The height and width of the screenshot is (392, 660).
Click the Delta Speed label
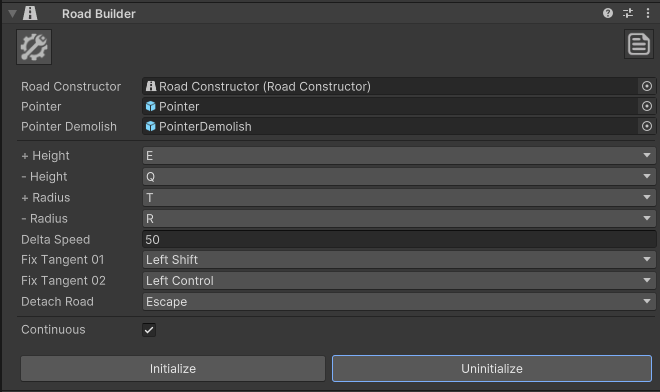tap(56, 240)
